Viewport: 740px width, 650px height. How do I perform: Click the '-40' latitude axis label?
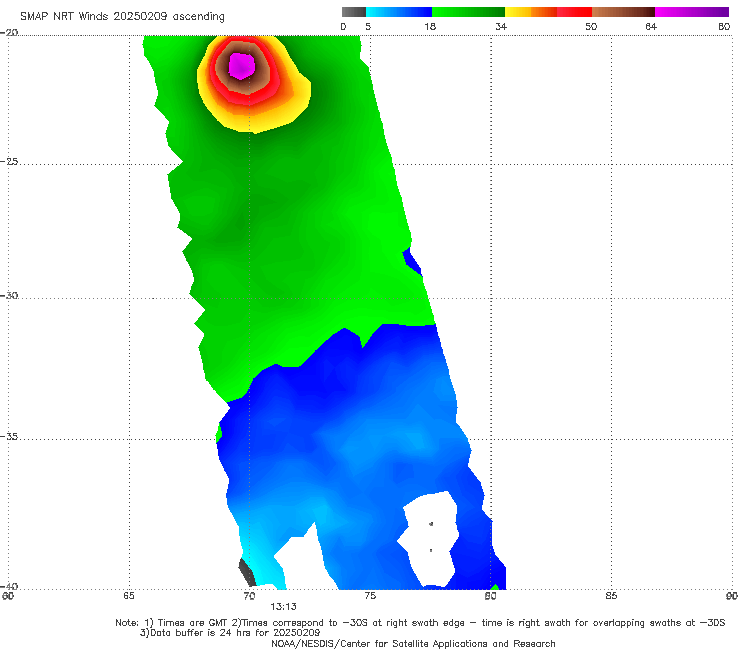pos(9,586)
